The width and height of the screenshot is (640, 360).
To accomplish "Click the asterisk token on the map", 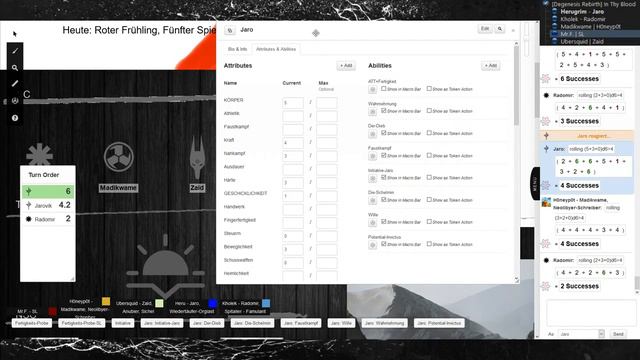I will [39, 155].
